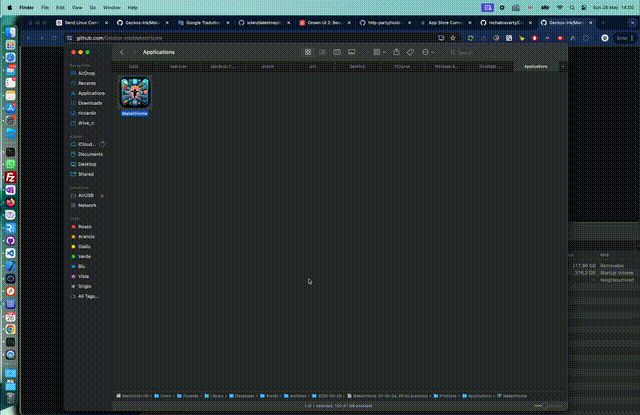Switch to the Desktop Finder tab
Image resolution: width=640 pixels, height=415 pixels.
tap(357, 67)
